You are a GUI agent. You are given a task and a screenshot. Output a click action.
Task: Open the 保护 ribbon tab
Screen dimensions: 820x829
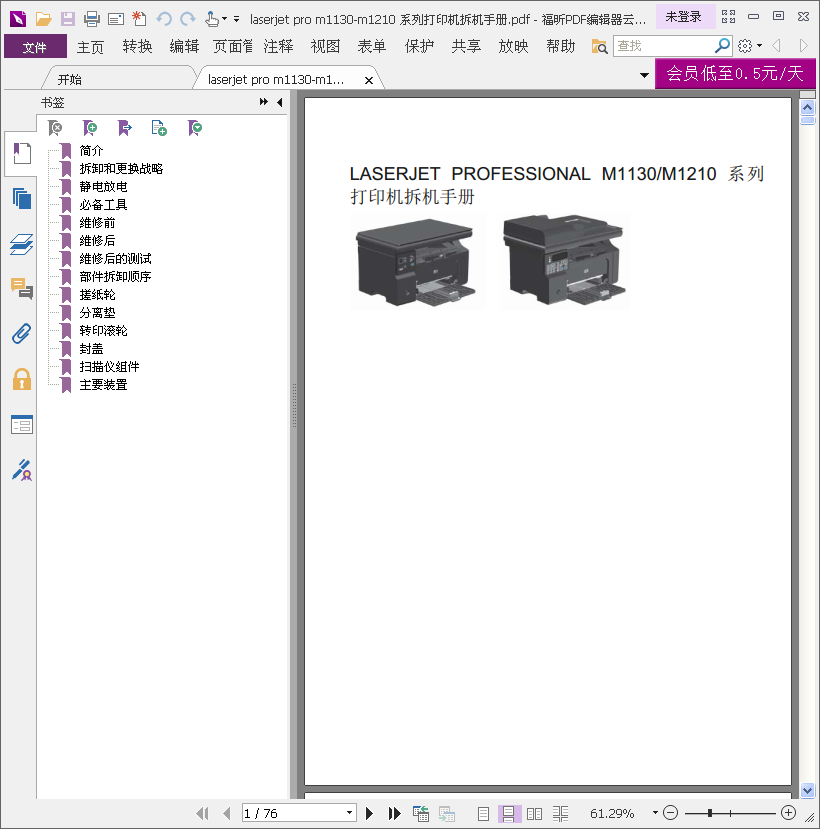419,47
